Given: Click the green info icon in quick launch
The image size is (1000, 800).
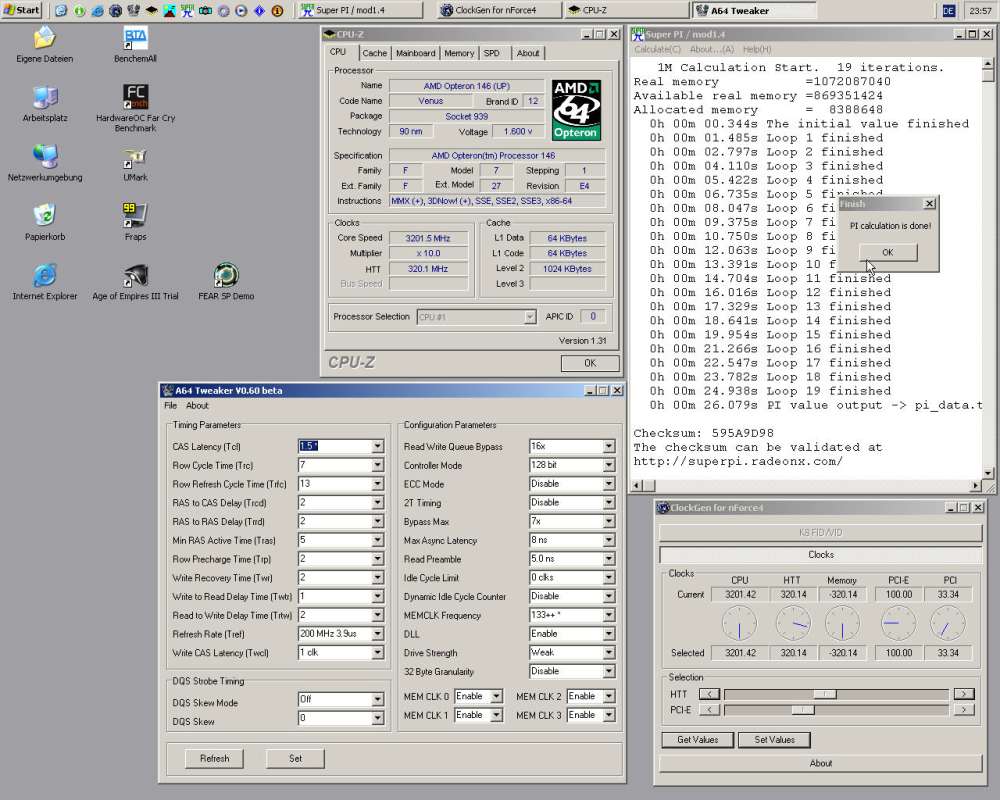Looking at the screenshot, I should coord(79,11).
